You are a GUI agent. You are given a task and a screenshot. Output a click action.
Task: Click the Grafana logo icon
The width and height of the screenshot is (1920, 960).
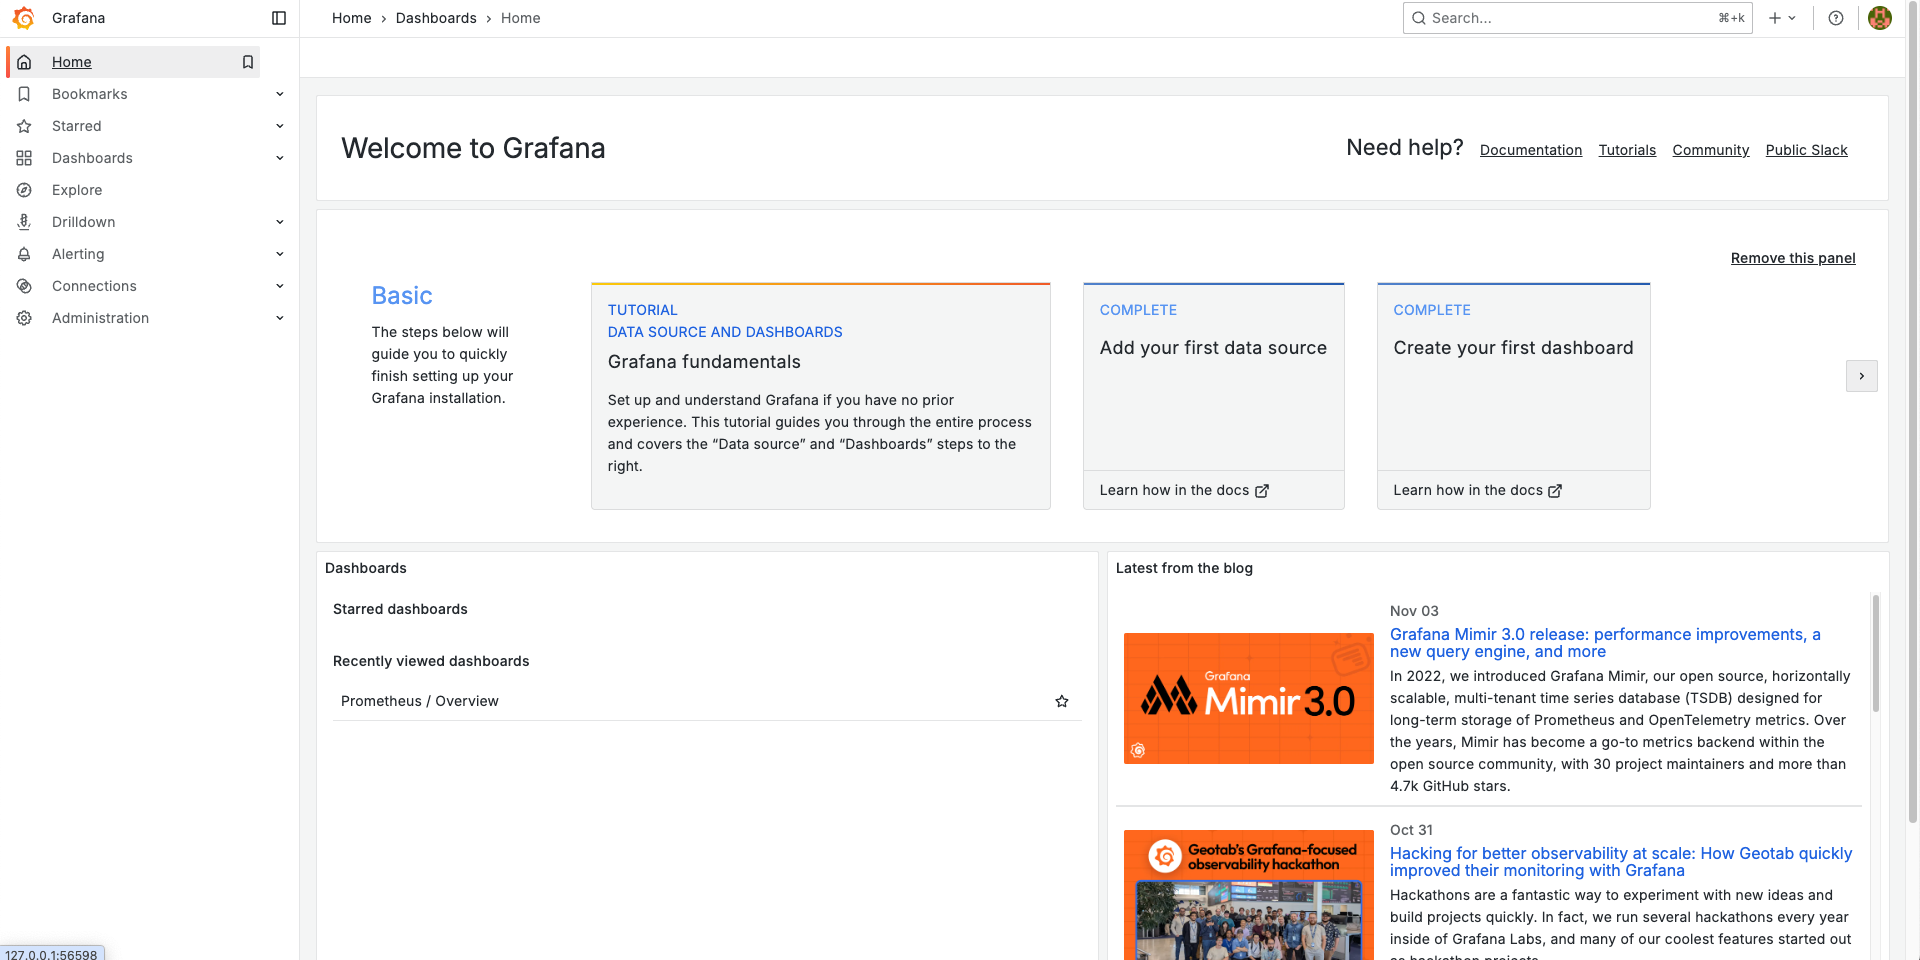24,18
